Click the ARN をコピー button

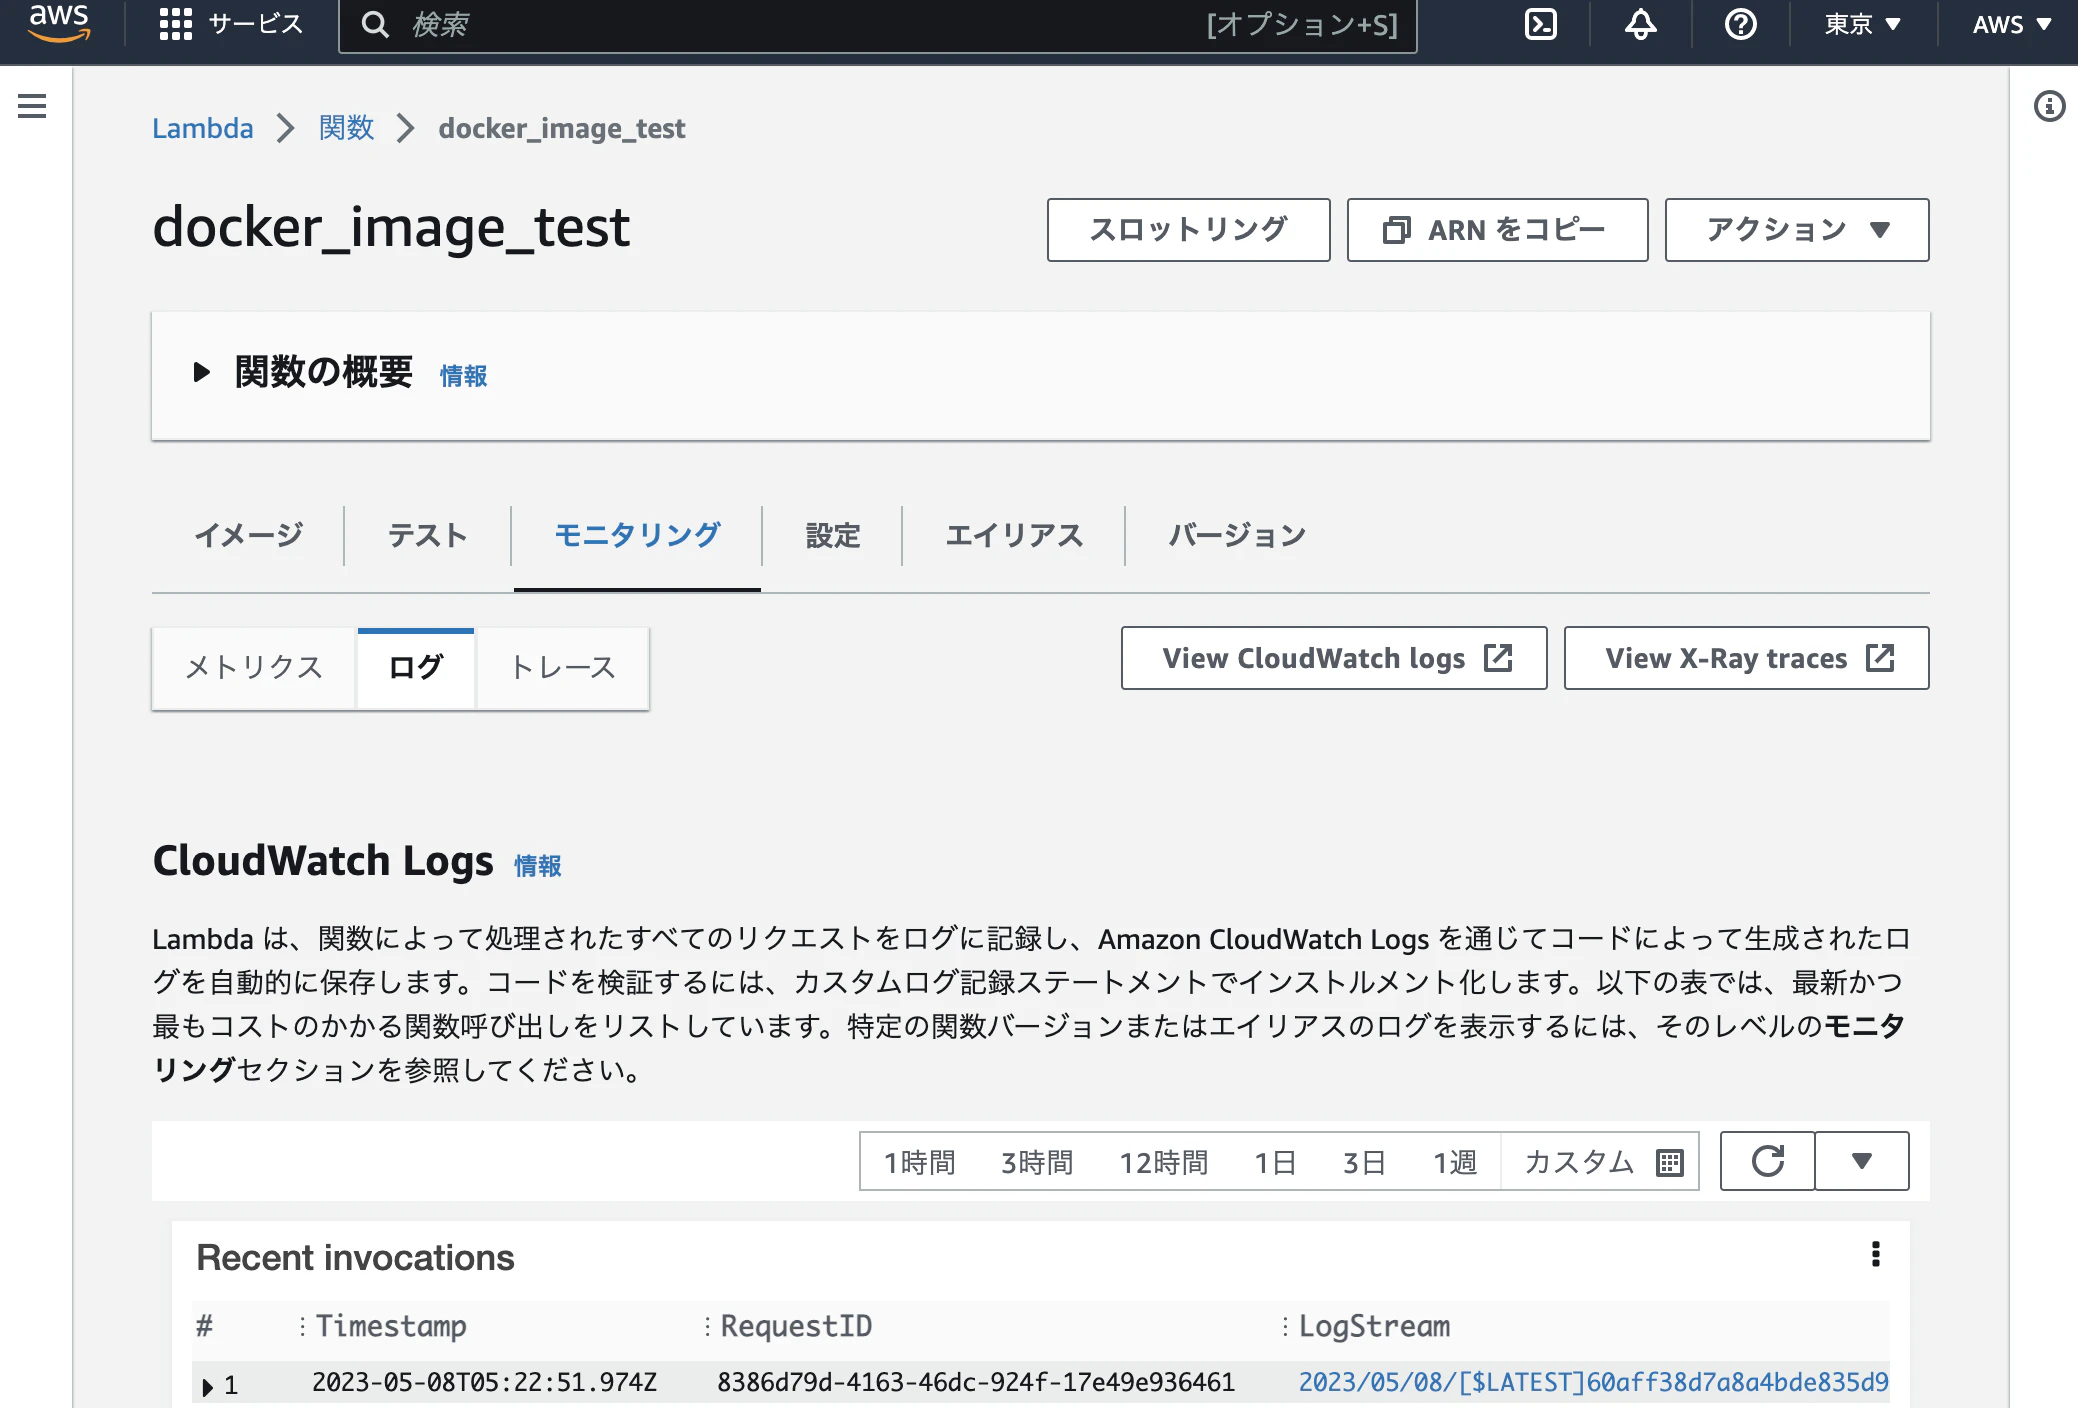(1497, 230)
